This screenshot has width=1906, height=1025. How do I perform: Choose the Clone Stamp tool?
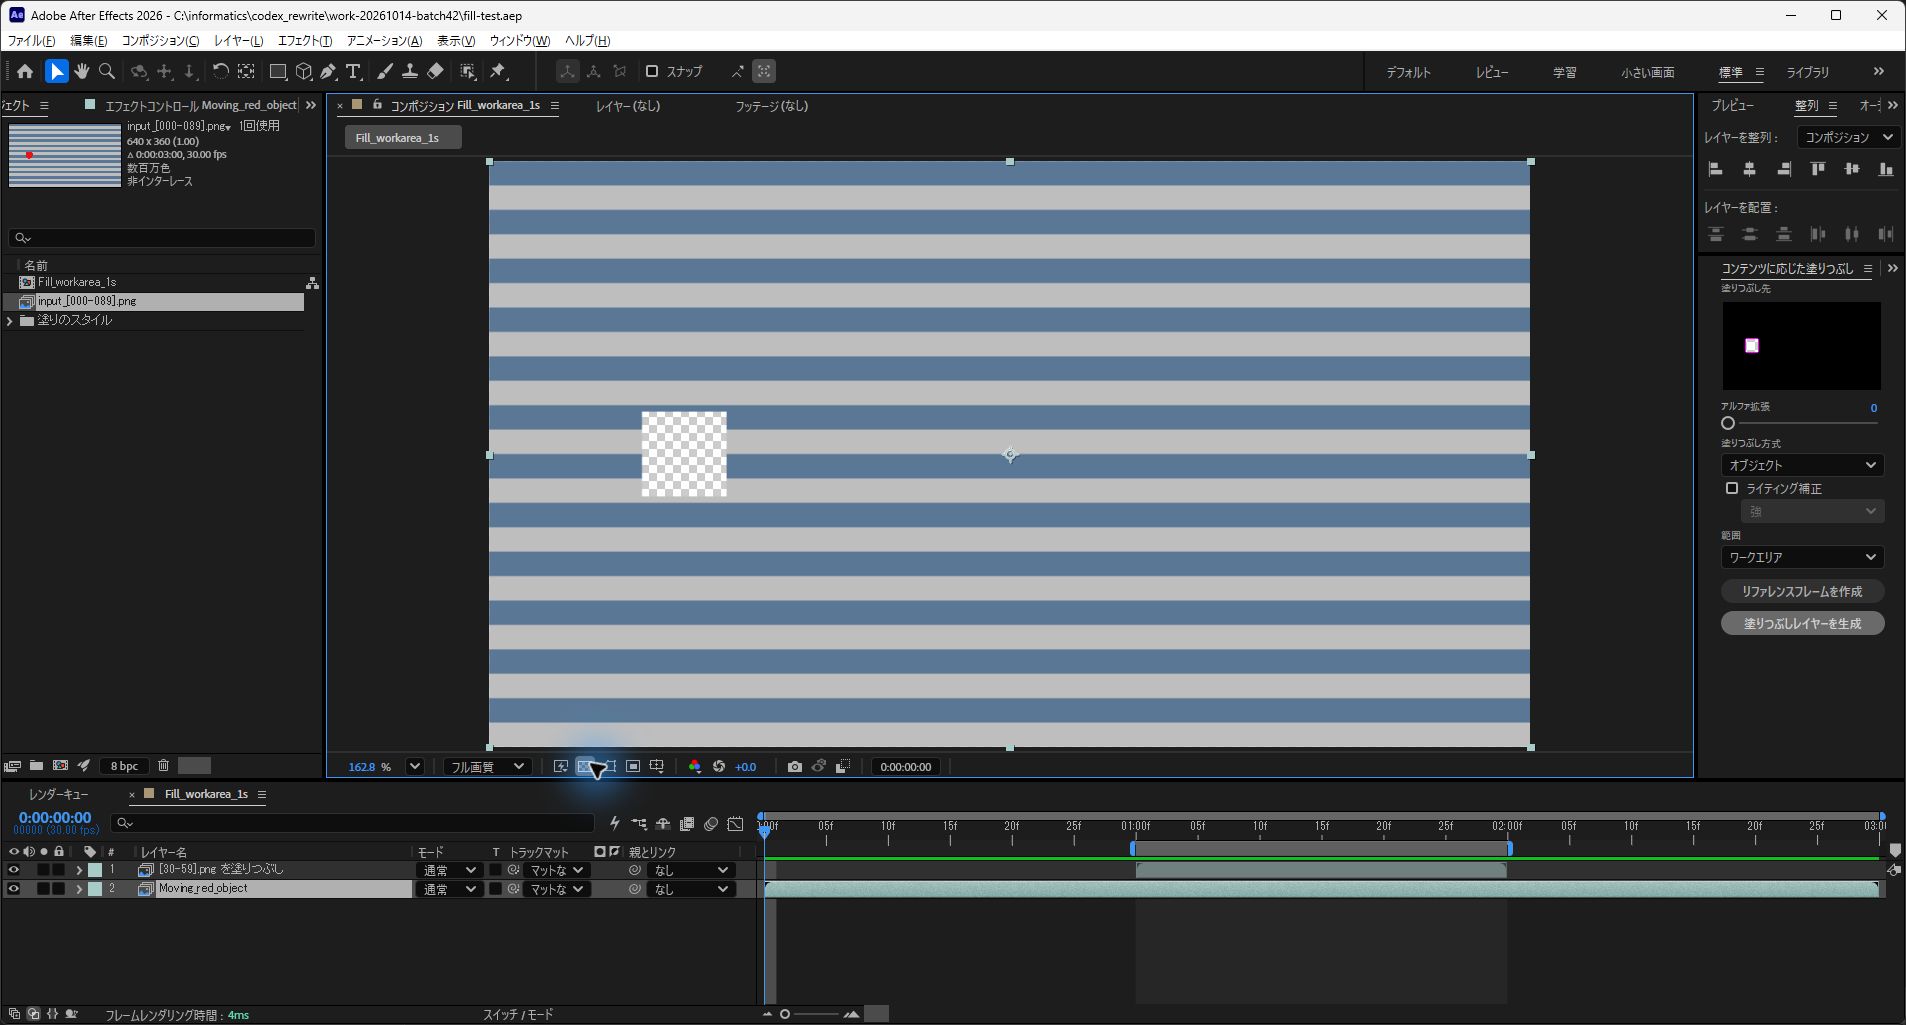coord(410,71)
